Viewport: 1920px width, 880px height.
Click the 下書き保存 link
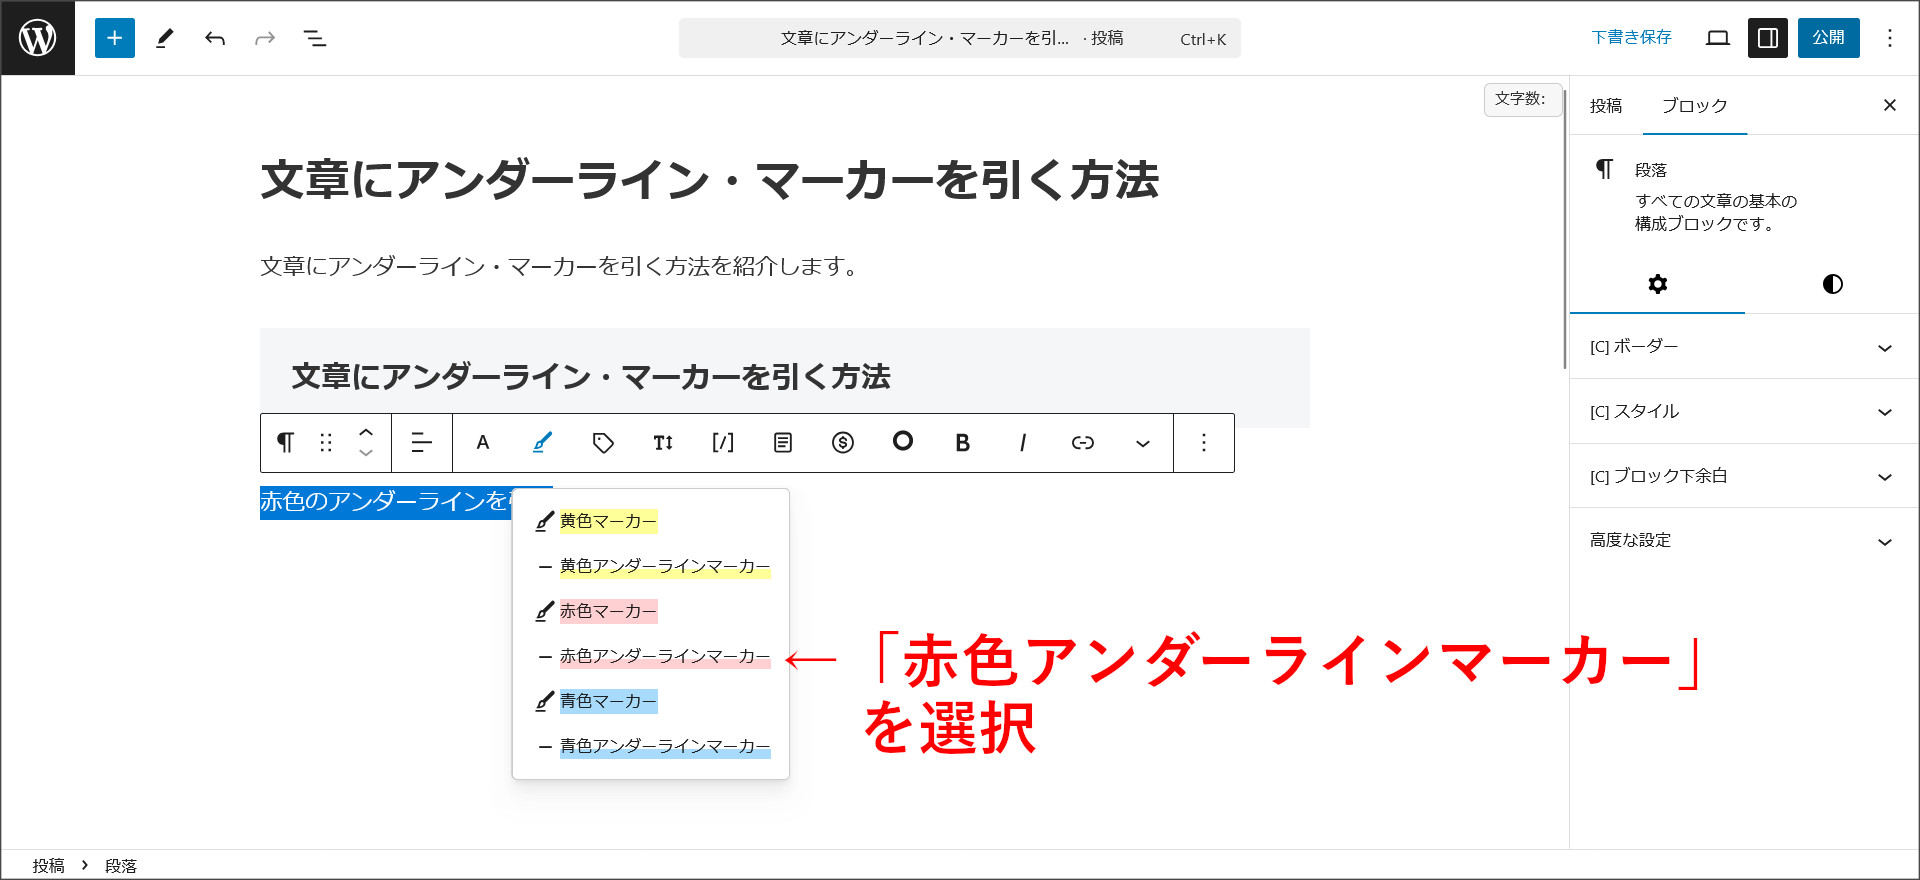(x=1631, y=38)
